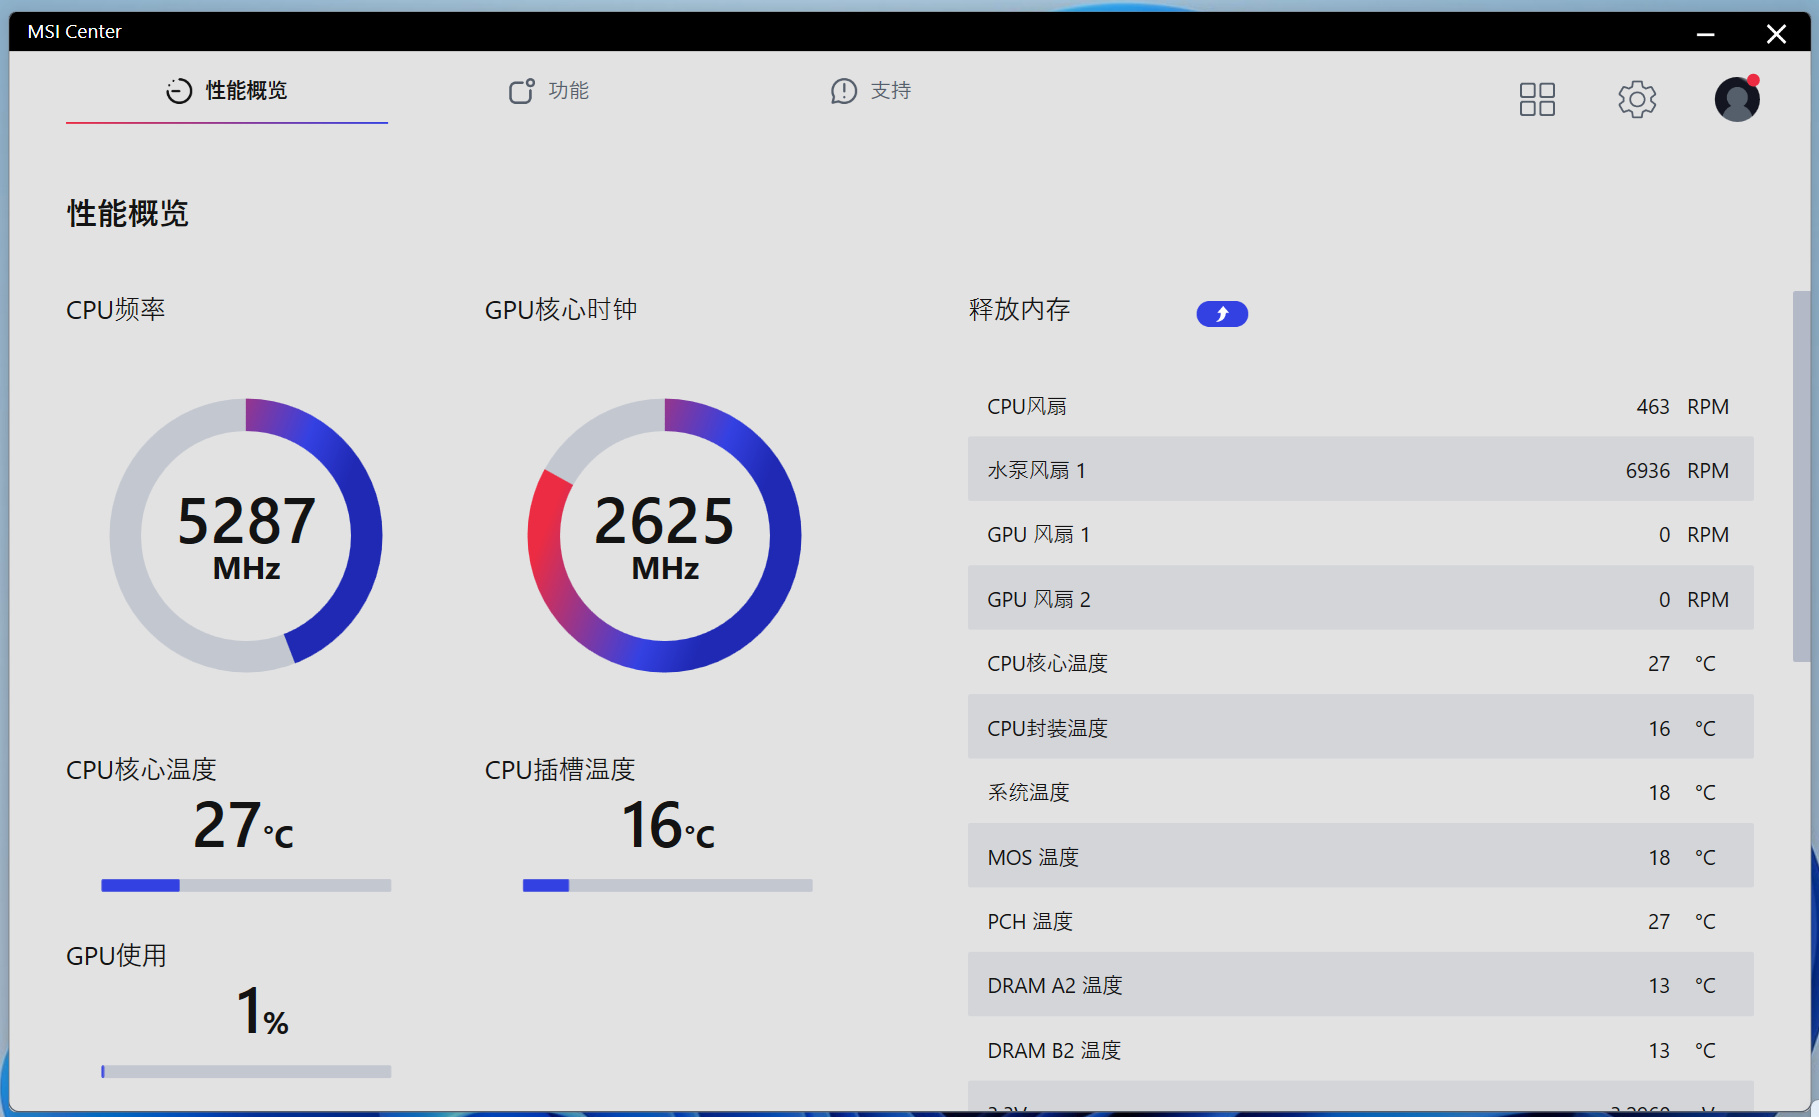Viewport: 1819px width, 1117px height.
Task: Click the GPU使用 1% value
Action: pos(262,1010)
